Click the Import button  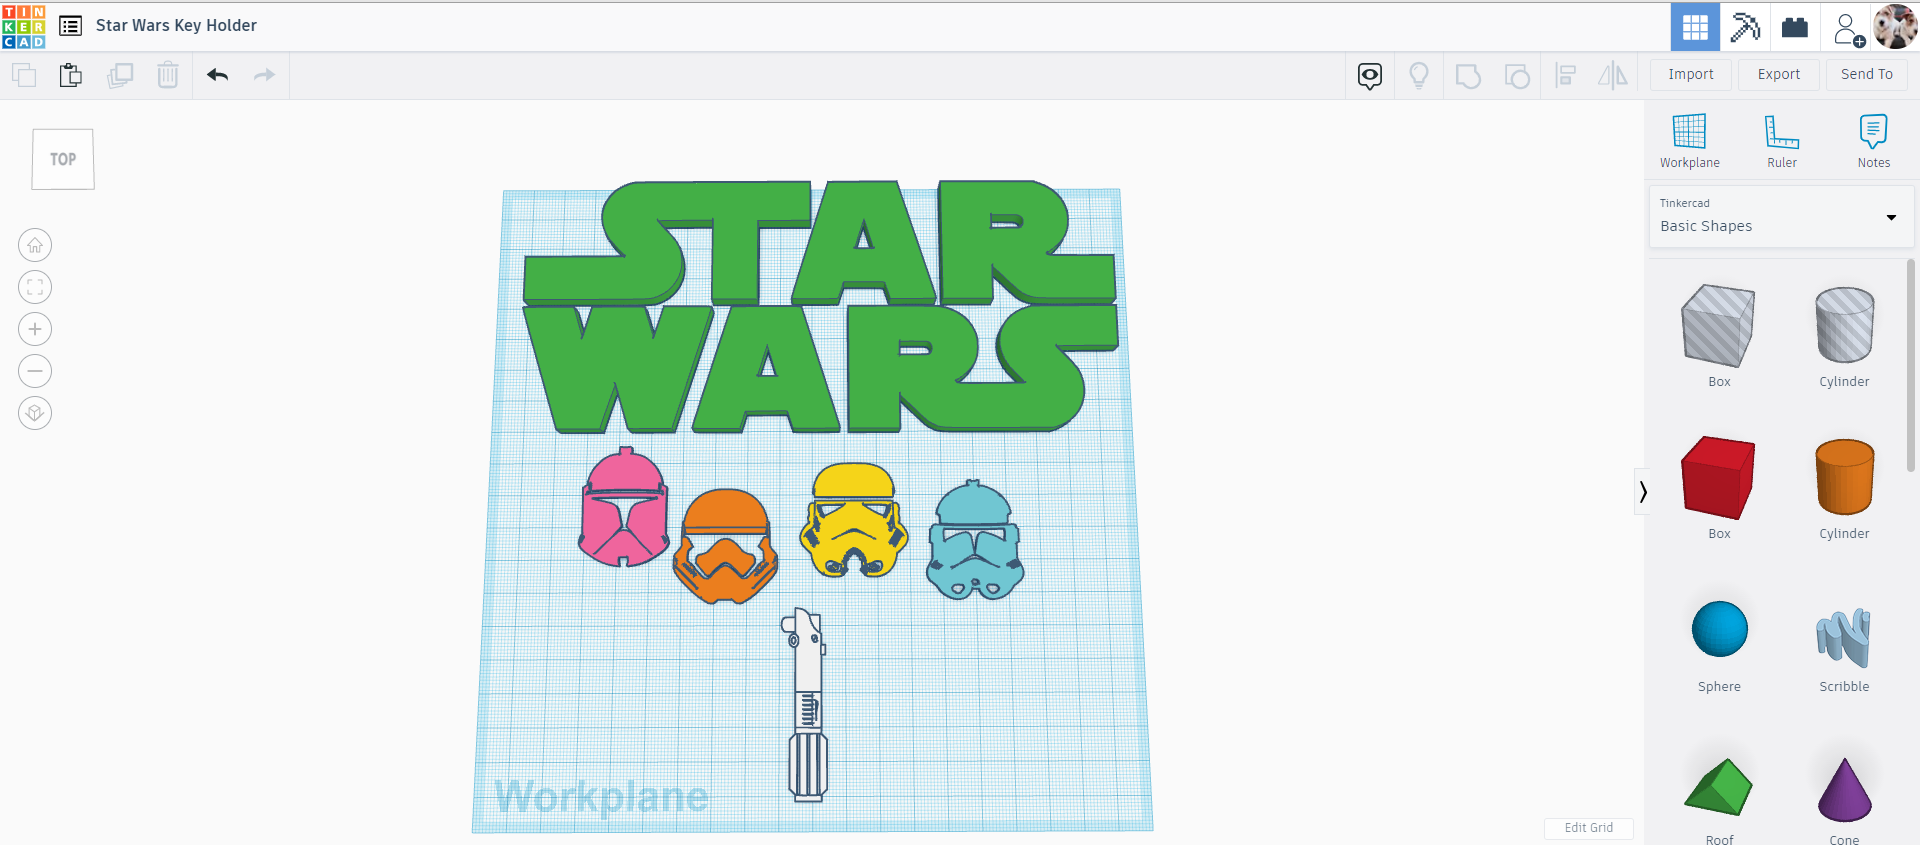pos(1691,75)
